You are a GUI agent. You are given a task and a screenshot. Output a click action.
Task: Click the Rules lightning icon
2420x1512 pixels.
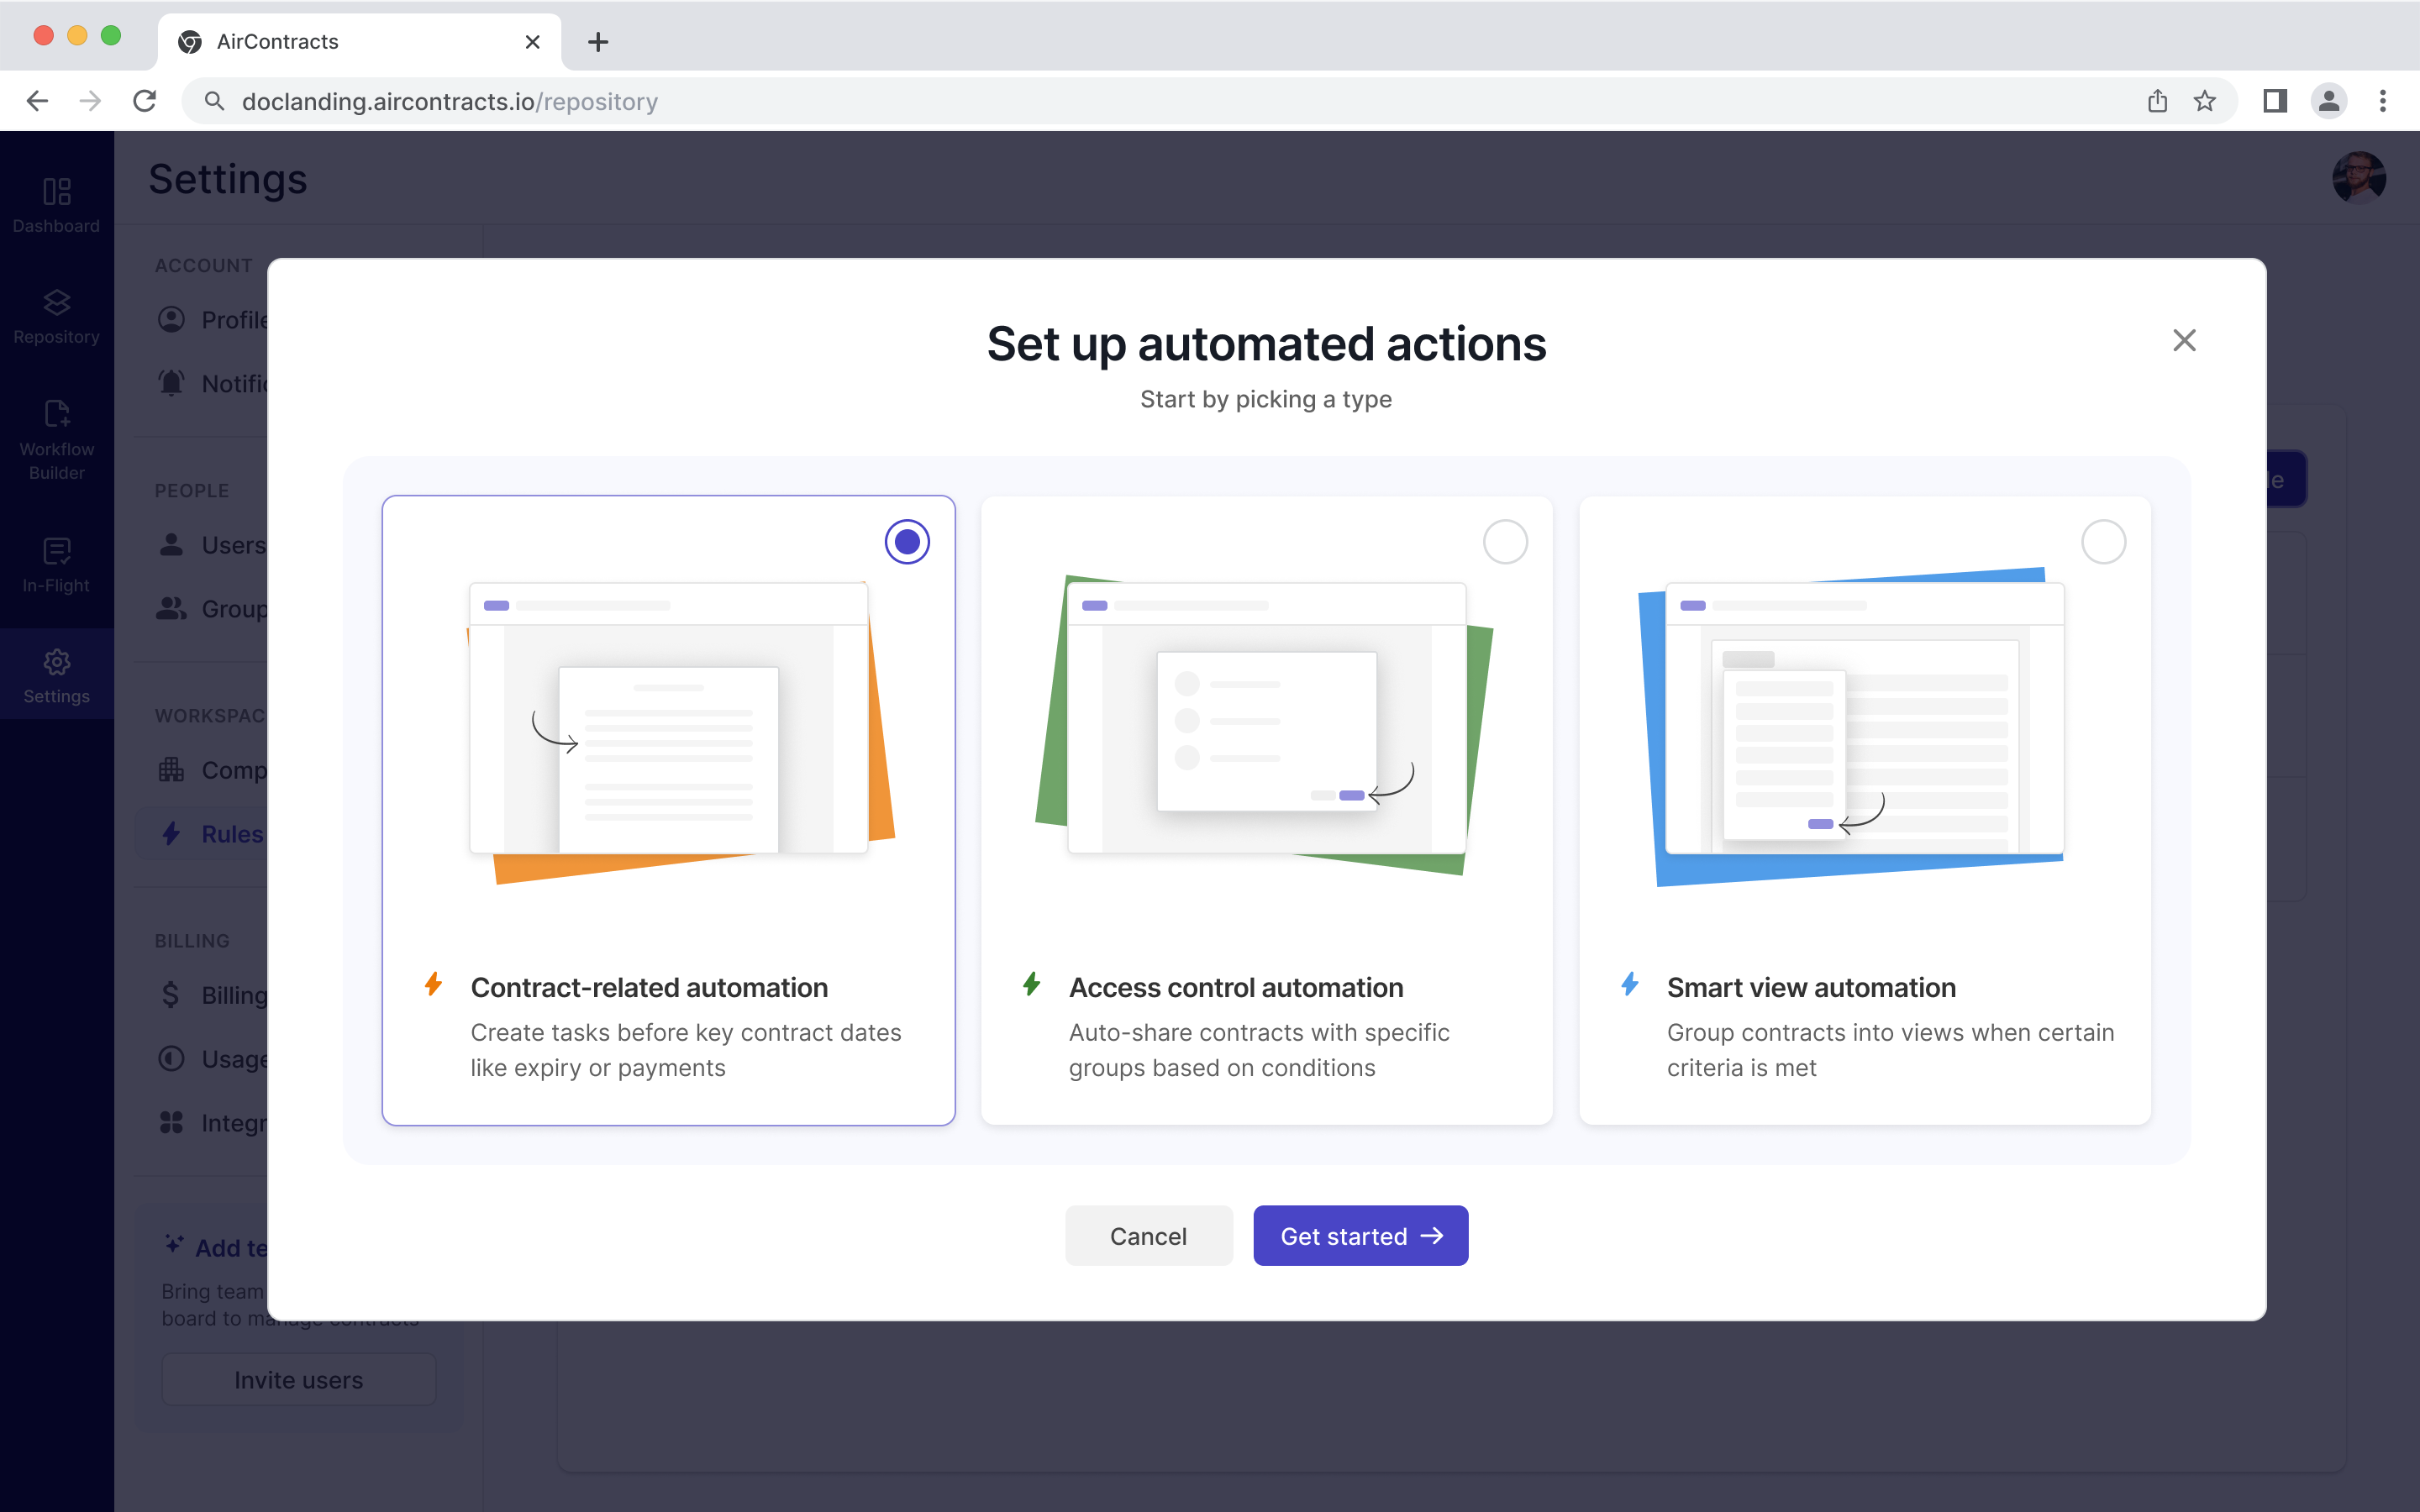[x=170, y=833]
